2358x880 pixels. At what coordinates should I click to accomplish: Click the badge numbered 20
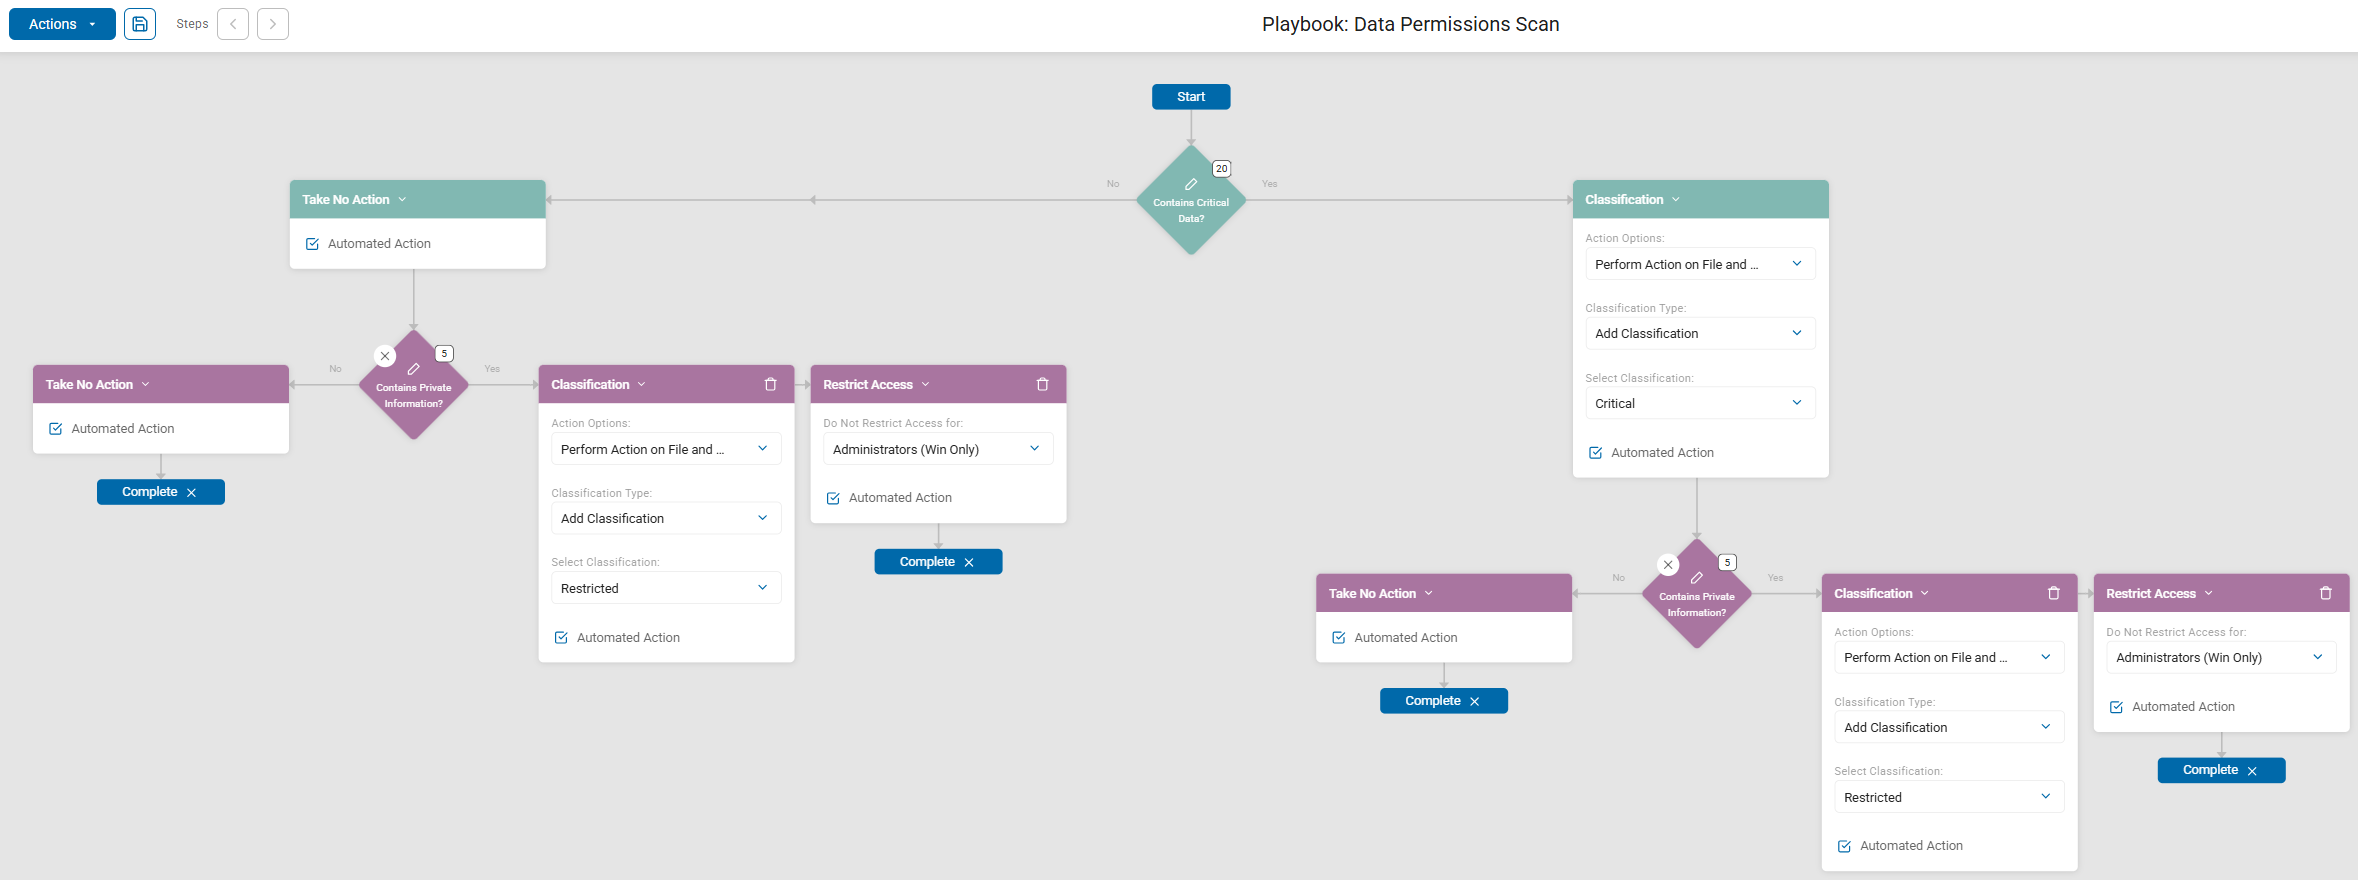tap(1221, 169)
